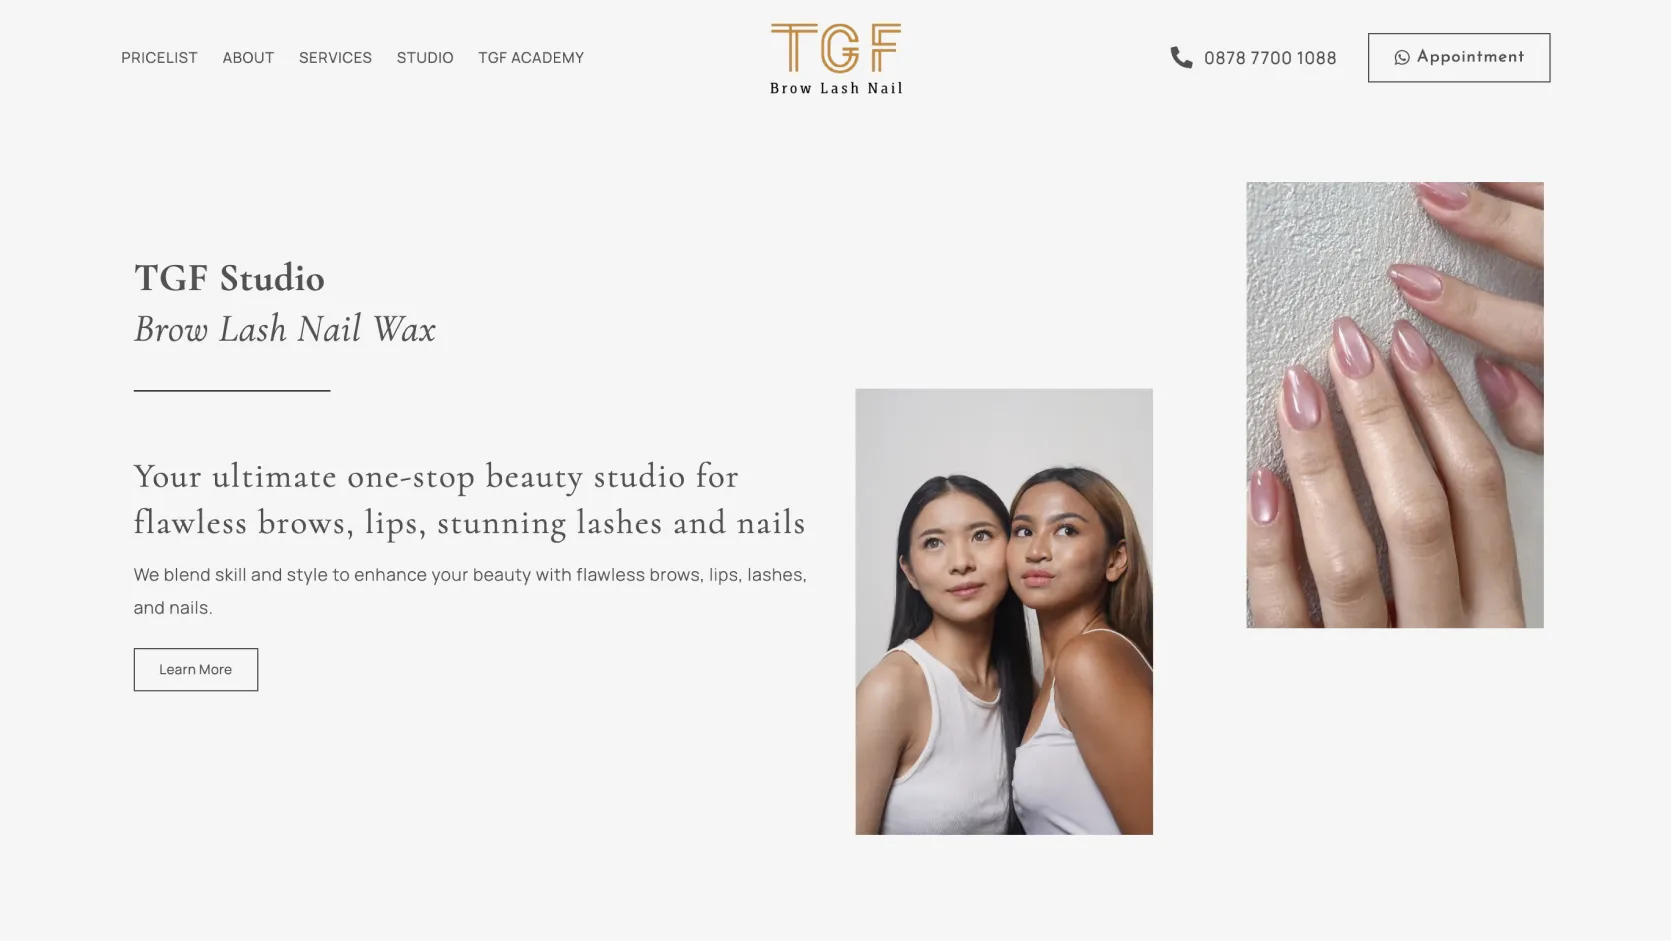
Task: Click the TGF gold logo
Action: tap(836, 48)
